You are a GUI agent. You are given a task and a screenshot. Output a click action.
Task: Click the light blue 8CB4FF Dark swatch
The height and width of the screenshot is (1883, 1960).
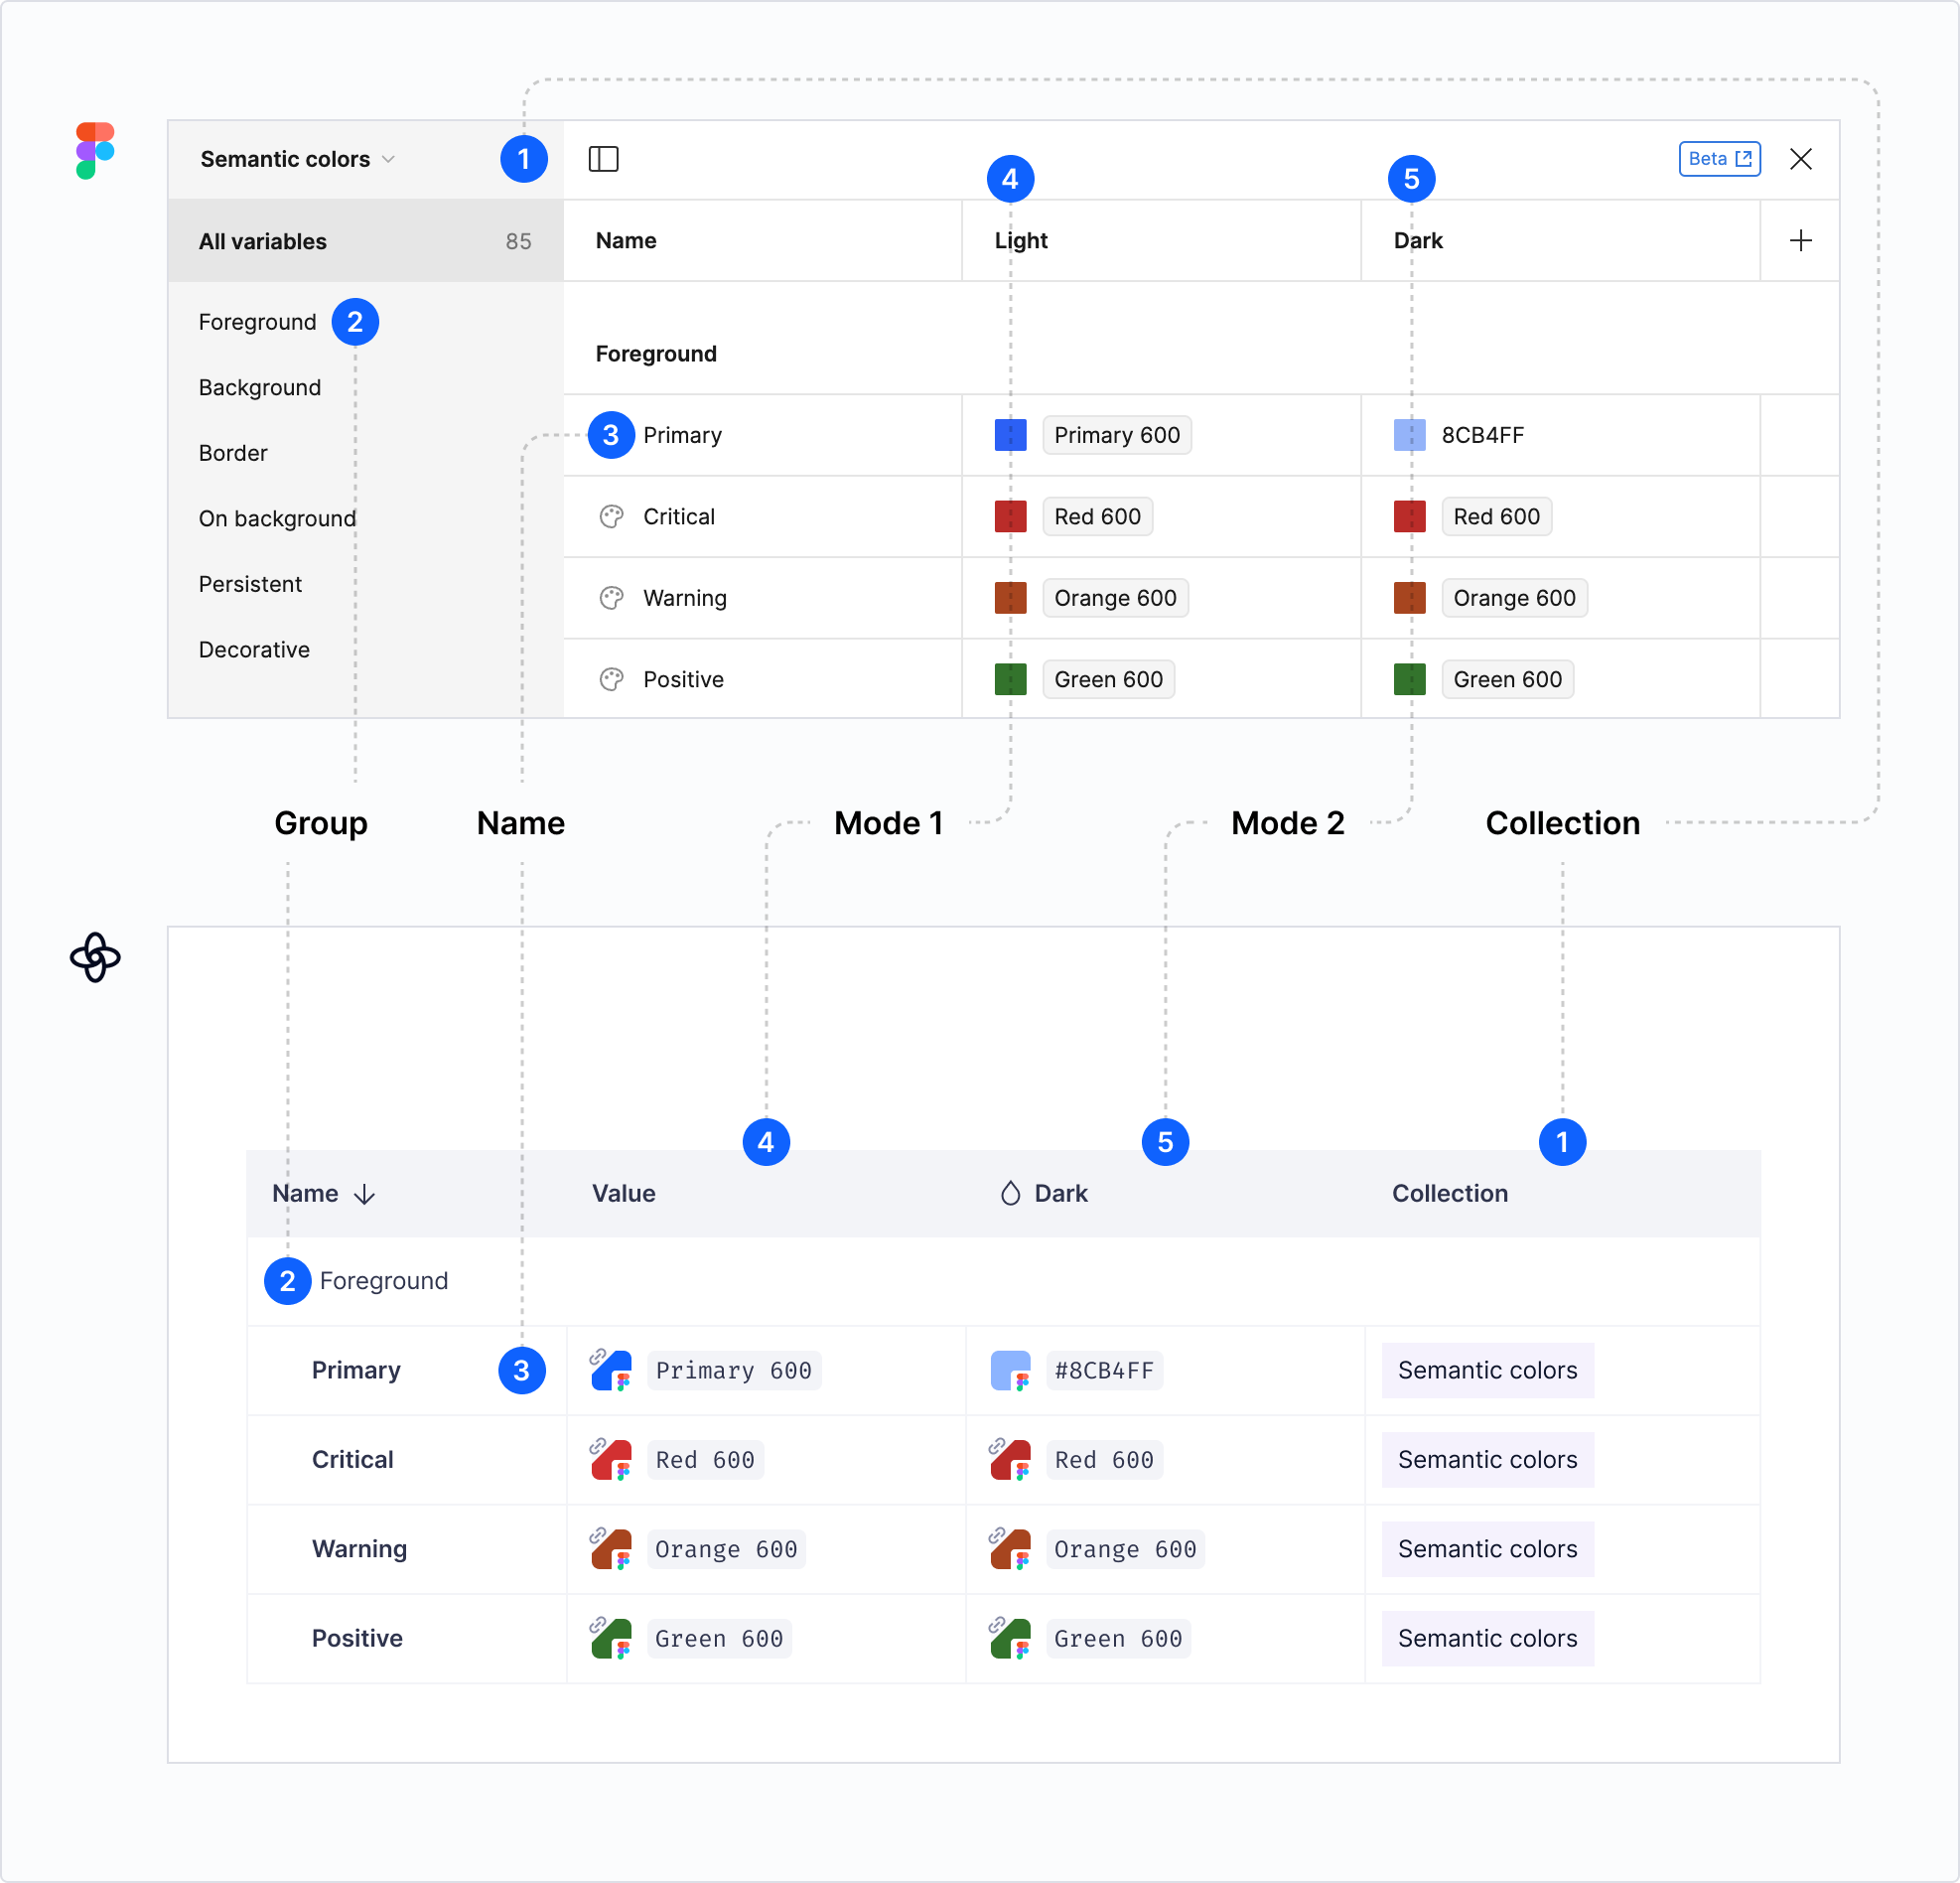1409,435
